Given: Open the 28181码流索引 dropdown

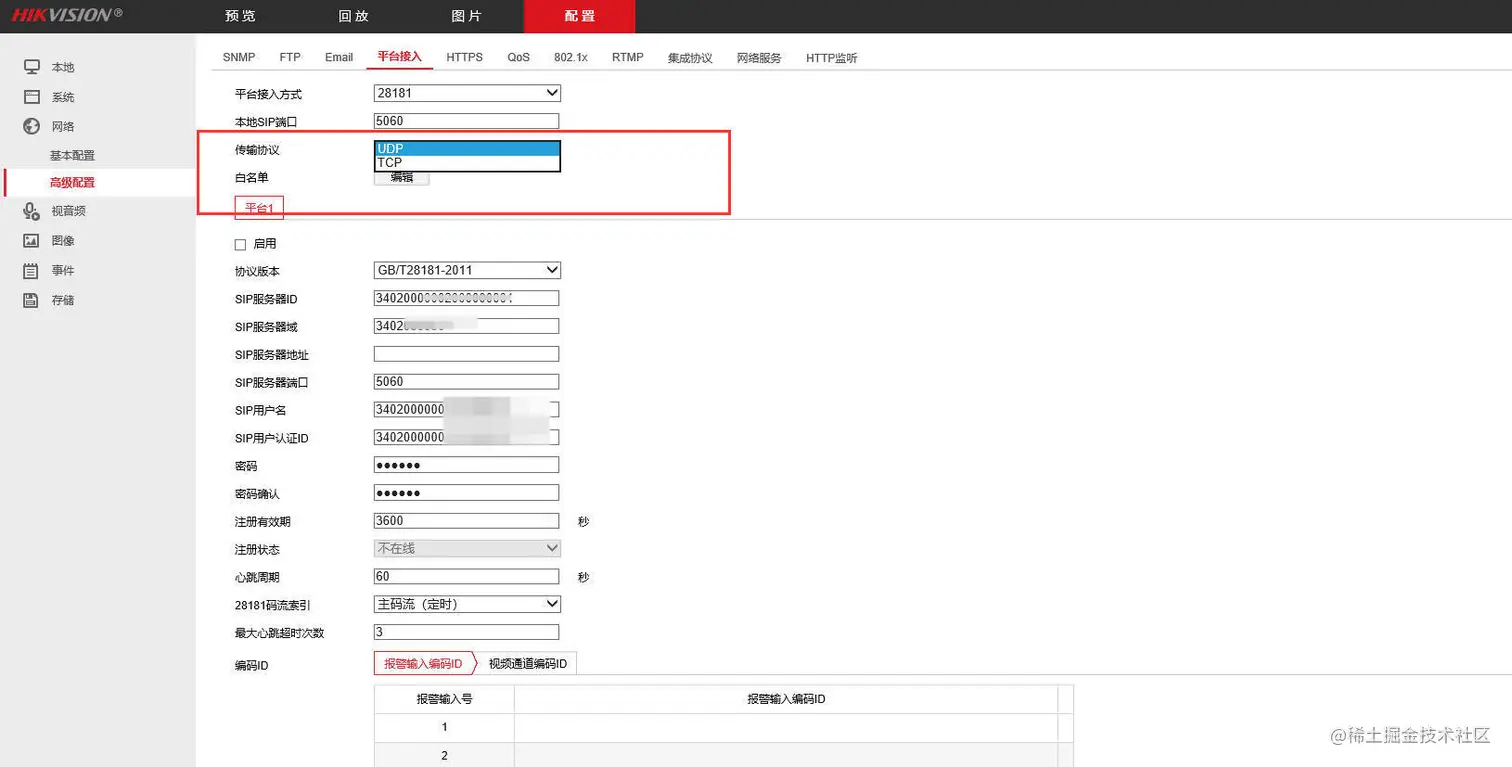Looking at the screenshot, I should pyautogui.click(x=467, y=604).
